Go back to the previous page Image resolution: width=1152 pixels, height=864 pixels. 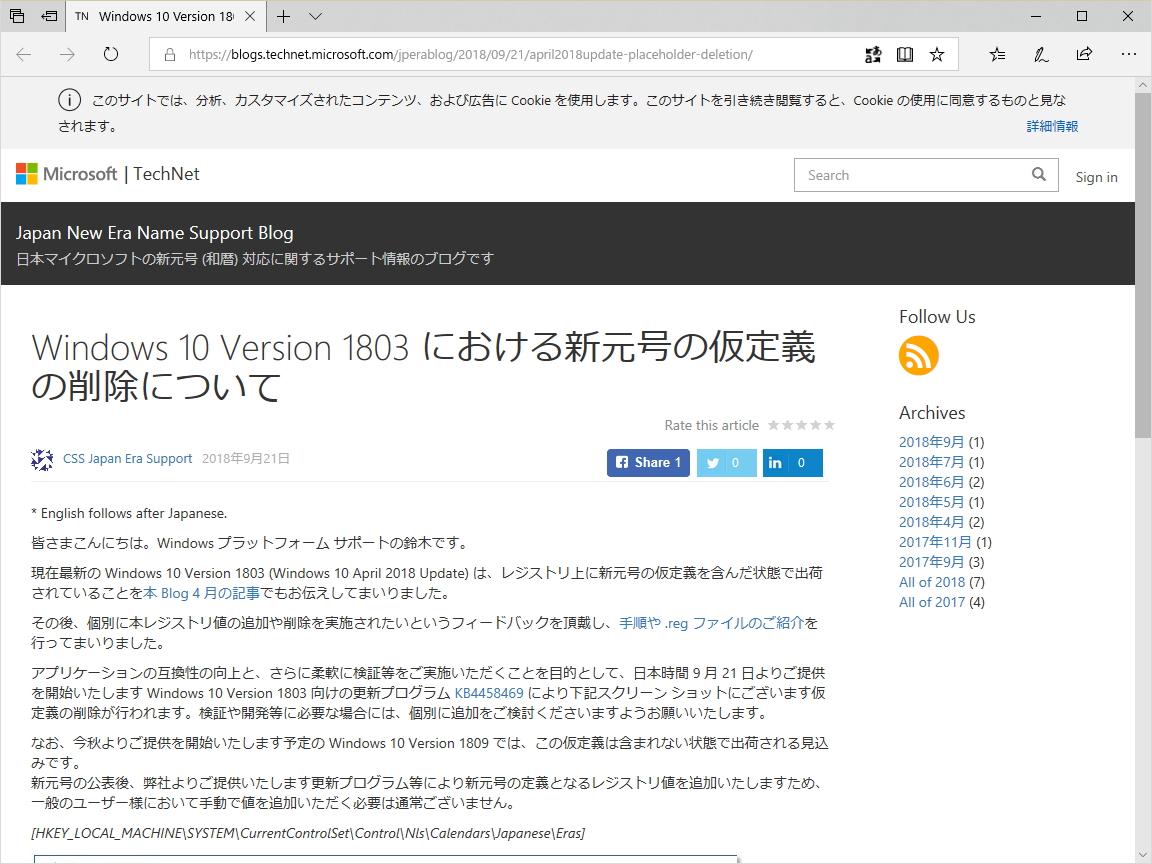[24, 55]
